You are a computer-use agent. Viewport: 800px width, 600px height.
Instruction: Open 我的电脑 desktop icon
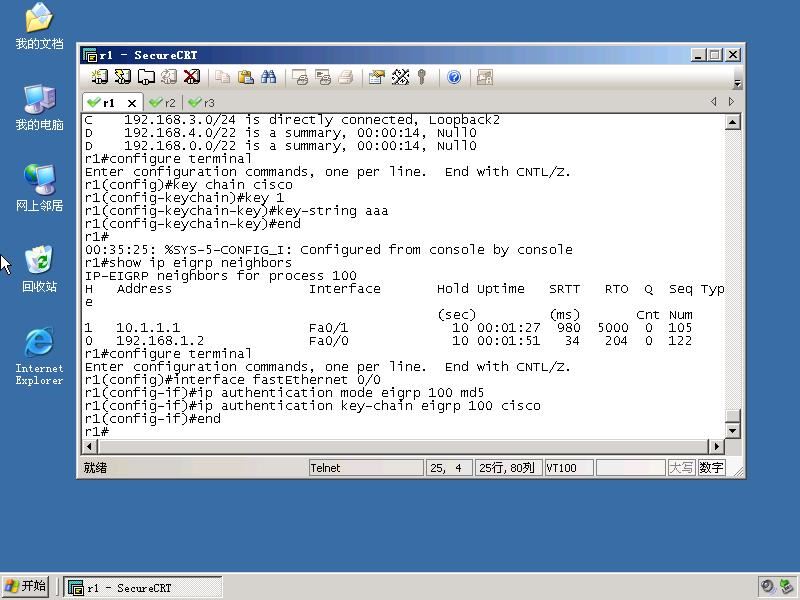tap(39, 107)
